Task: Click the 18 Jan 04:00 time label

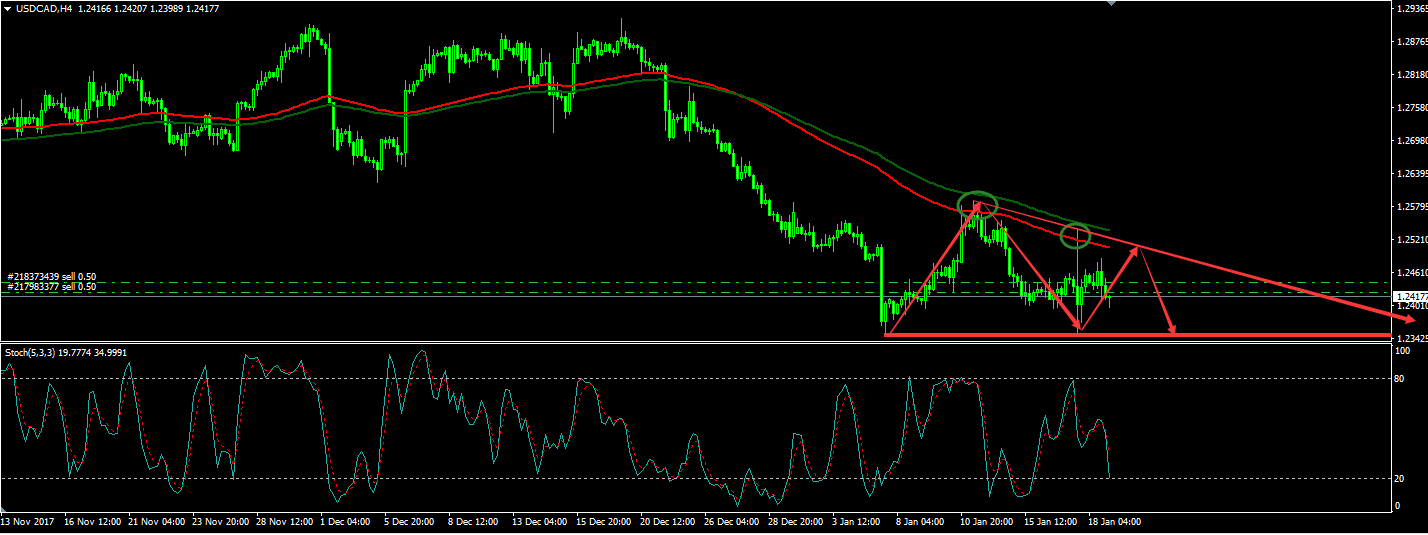Action: [x=1115, y=522]
